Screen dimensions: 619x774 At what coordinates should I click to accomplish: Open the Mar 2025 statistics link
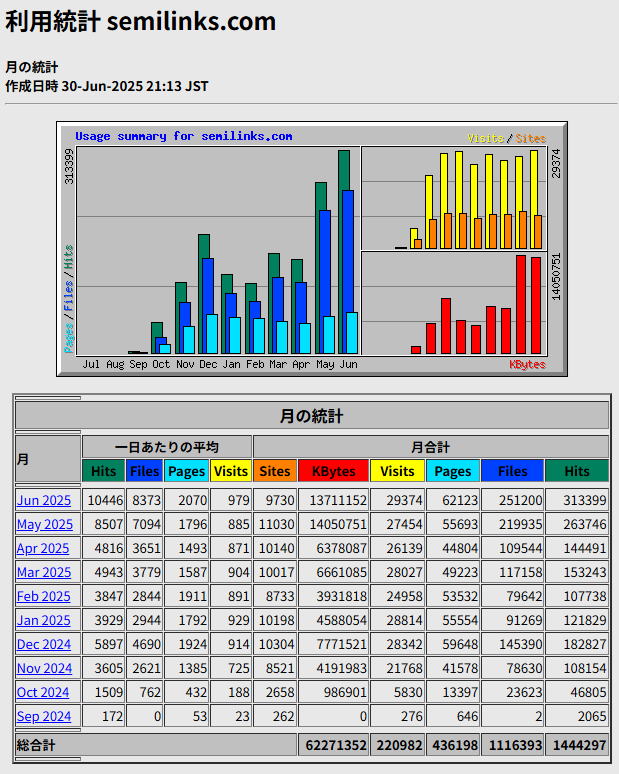pos(44,572)
